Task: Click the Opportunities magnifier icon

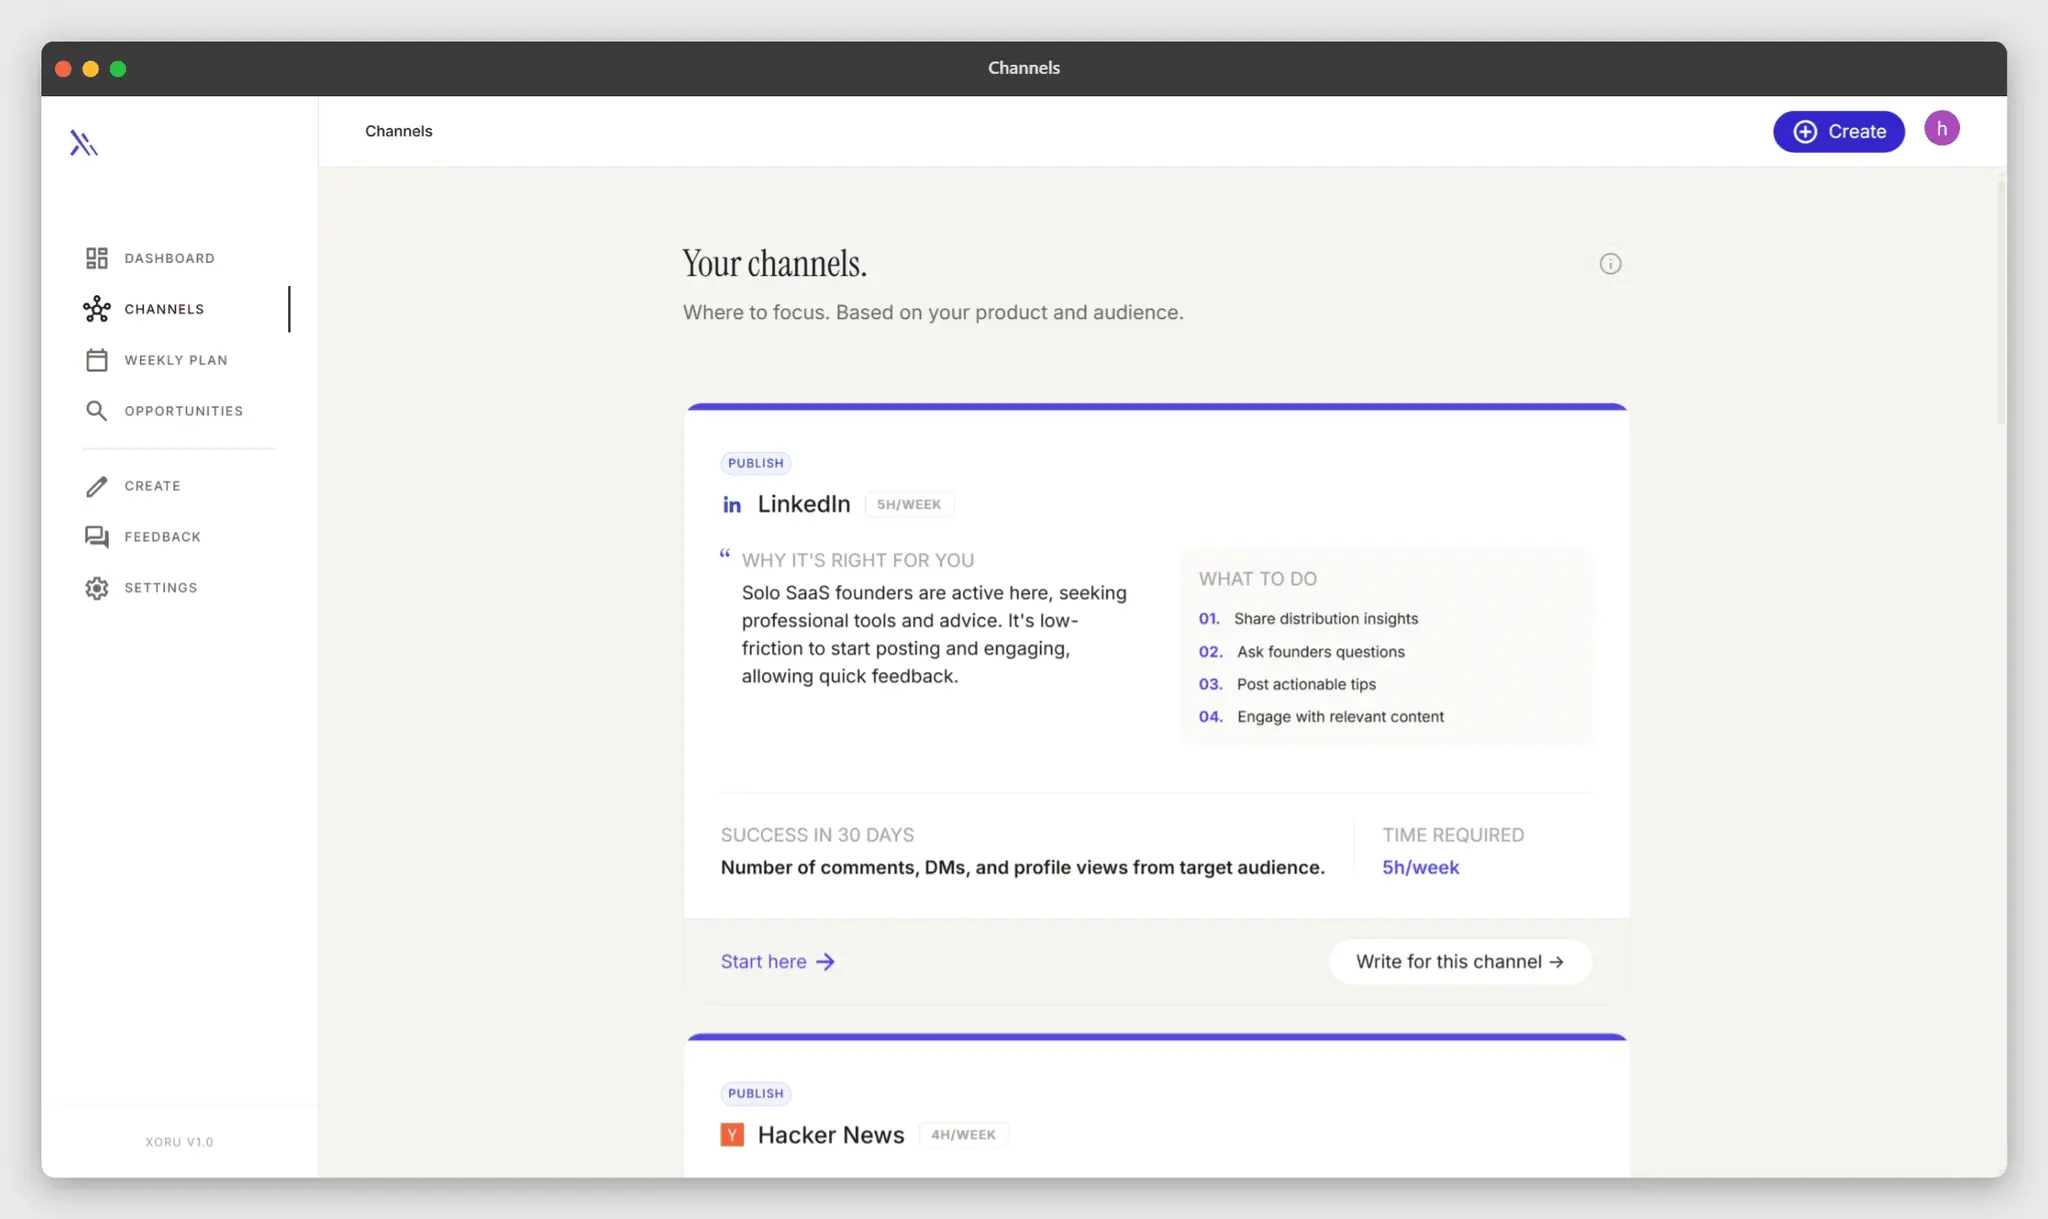Action: [96, 411]
